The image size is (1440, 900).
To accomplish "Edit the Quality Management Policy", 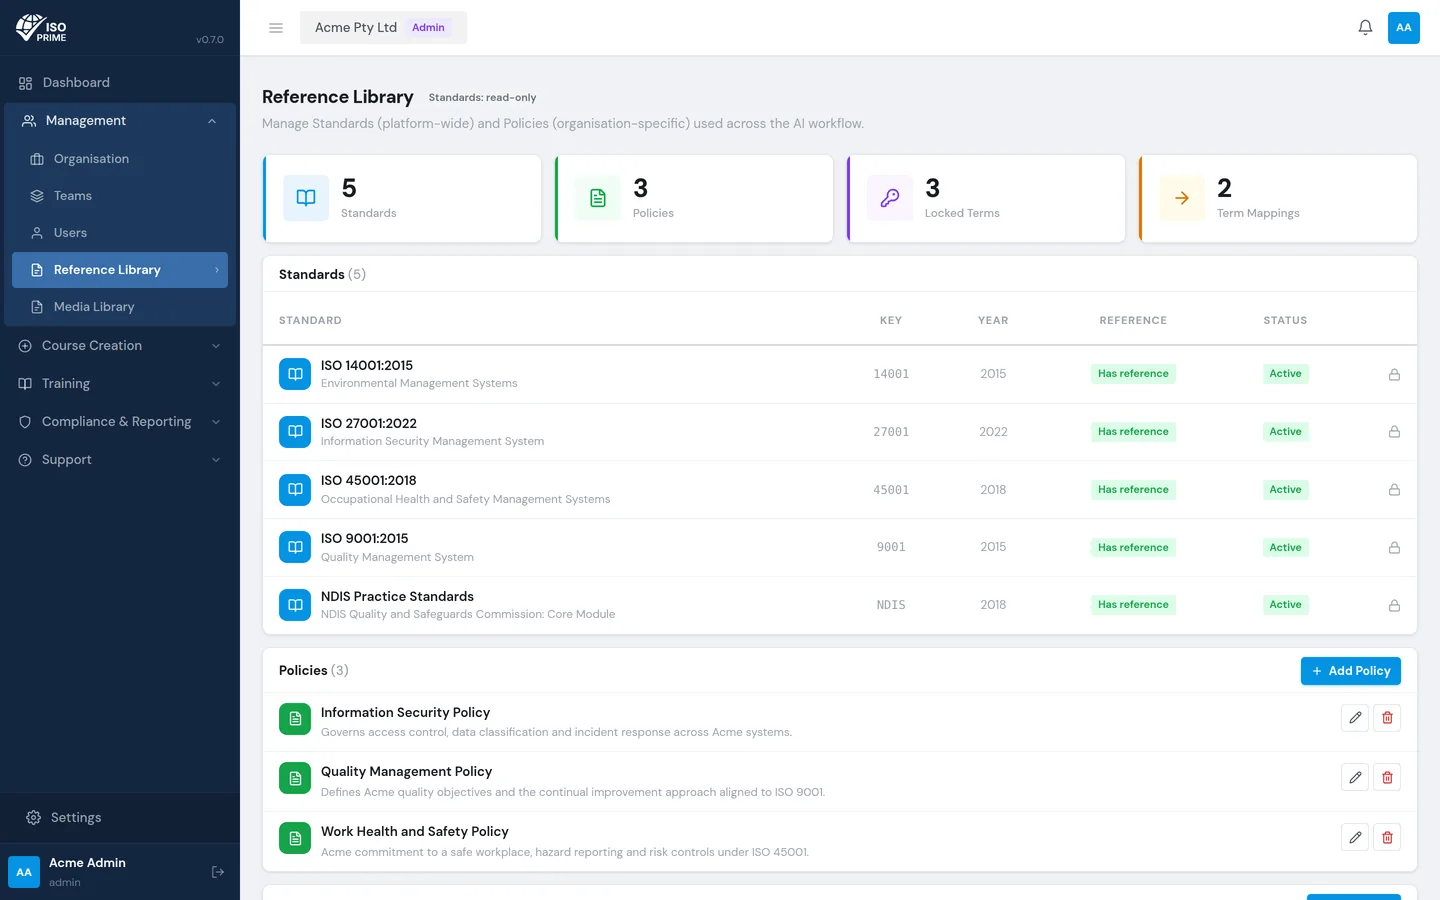I will (x=1355, y=778).
